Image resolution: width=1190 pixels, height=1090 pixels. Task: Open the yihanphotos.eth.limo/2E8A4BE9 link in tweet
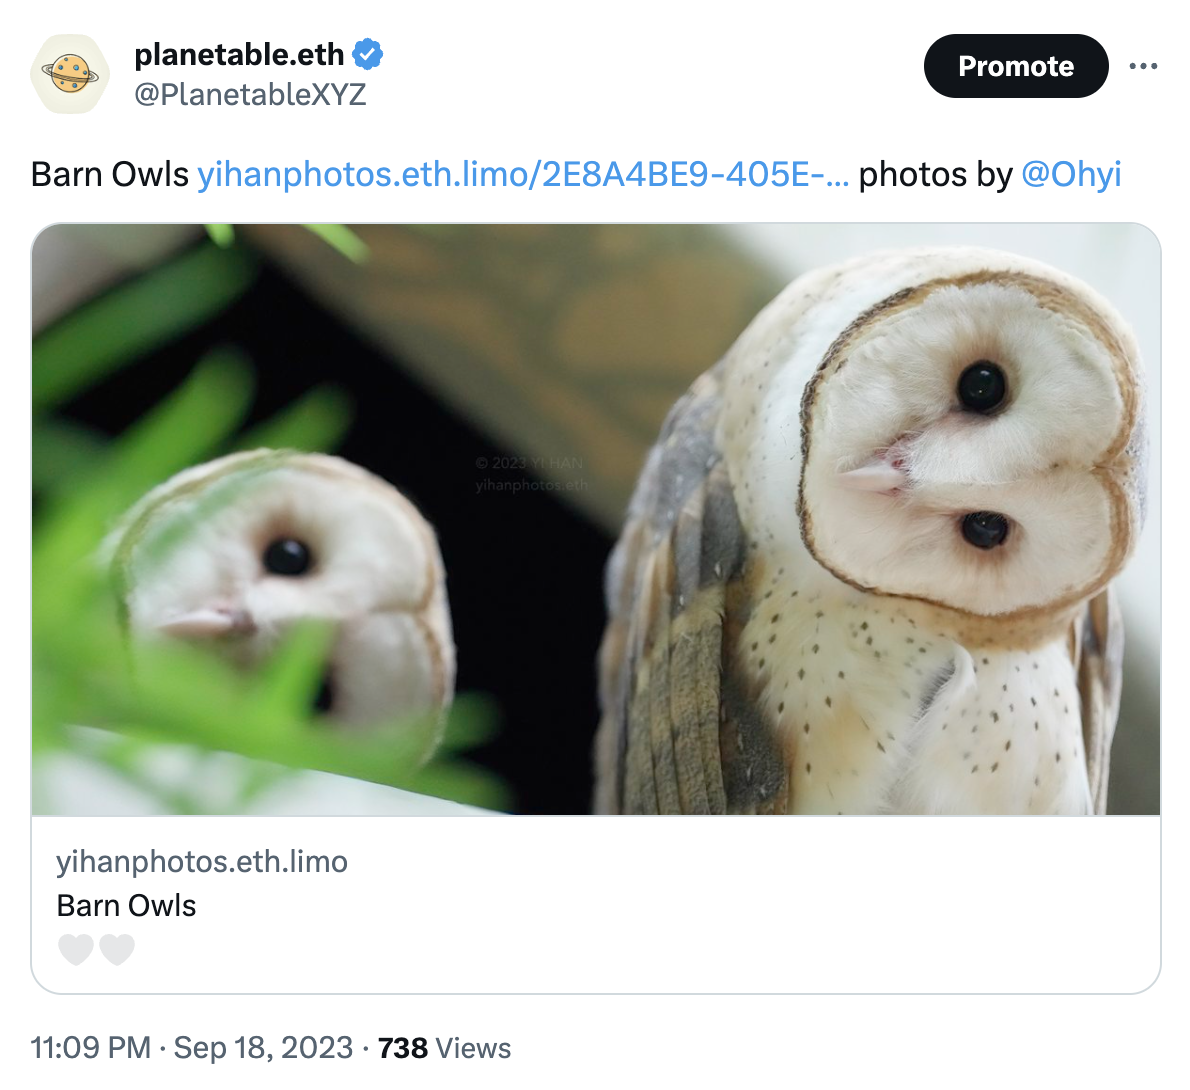click(523, 174)
